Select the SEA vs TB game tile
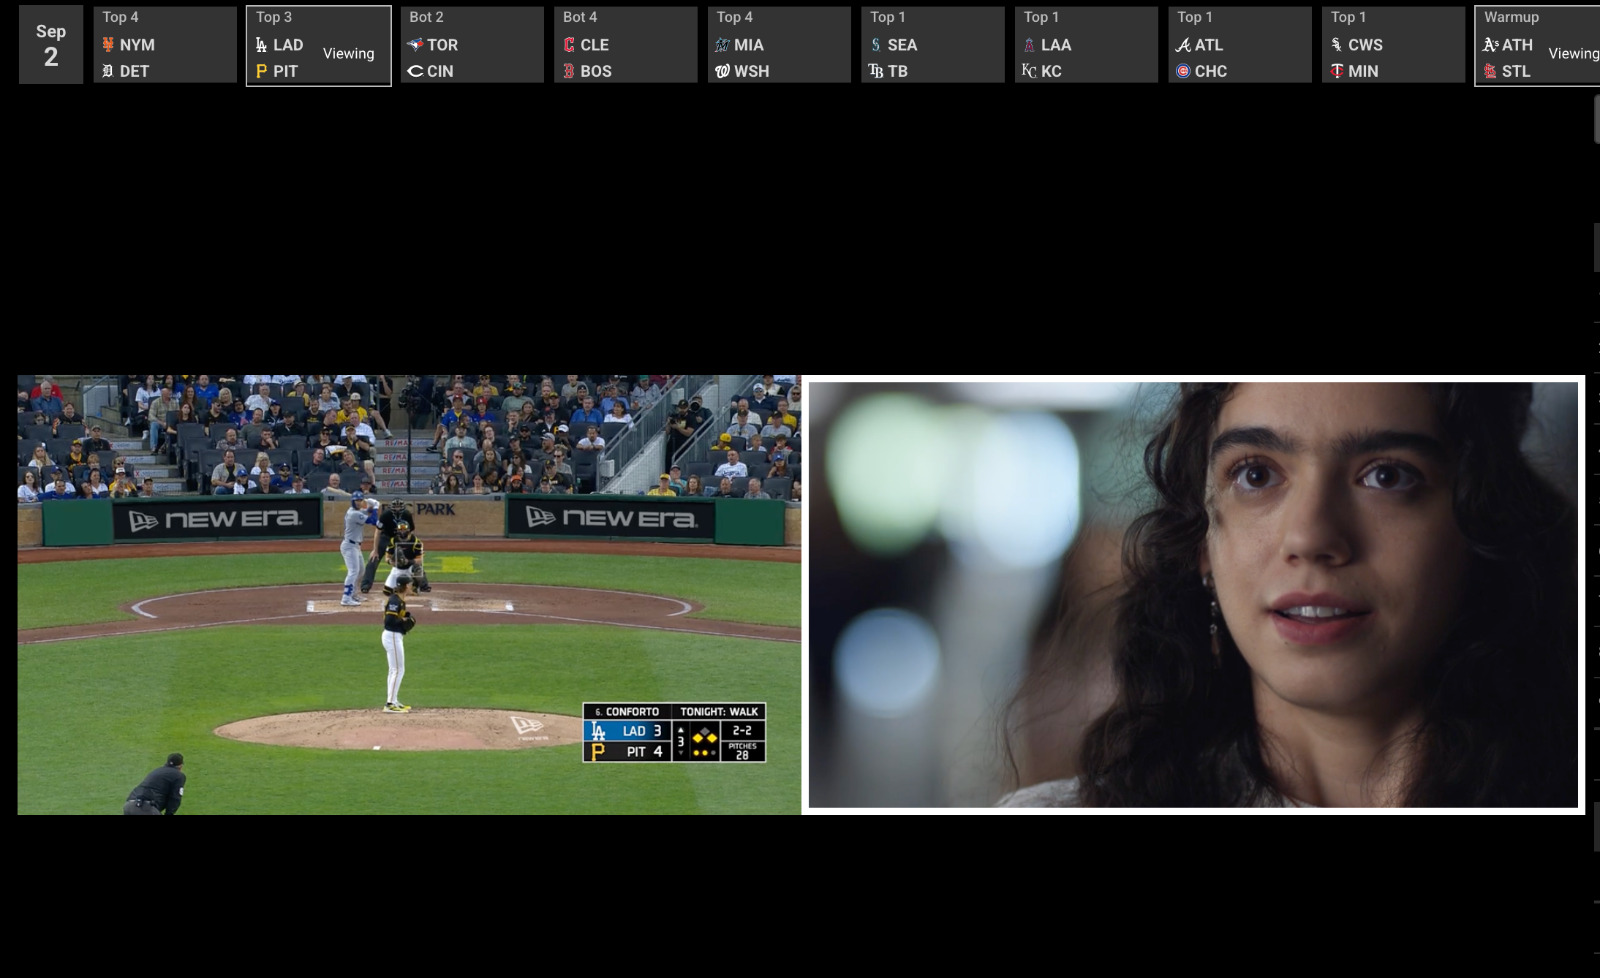This screenshot has height=978, width=1600. pos(932,45)
